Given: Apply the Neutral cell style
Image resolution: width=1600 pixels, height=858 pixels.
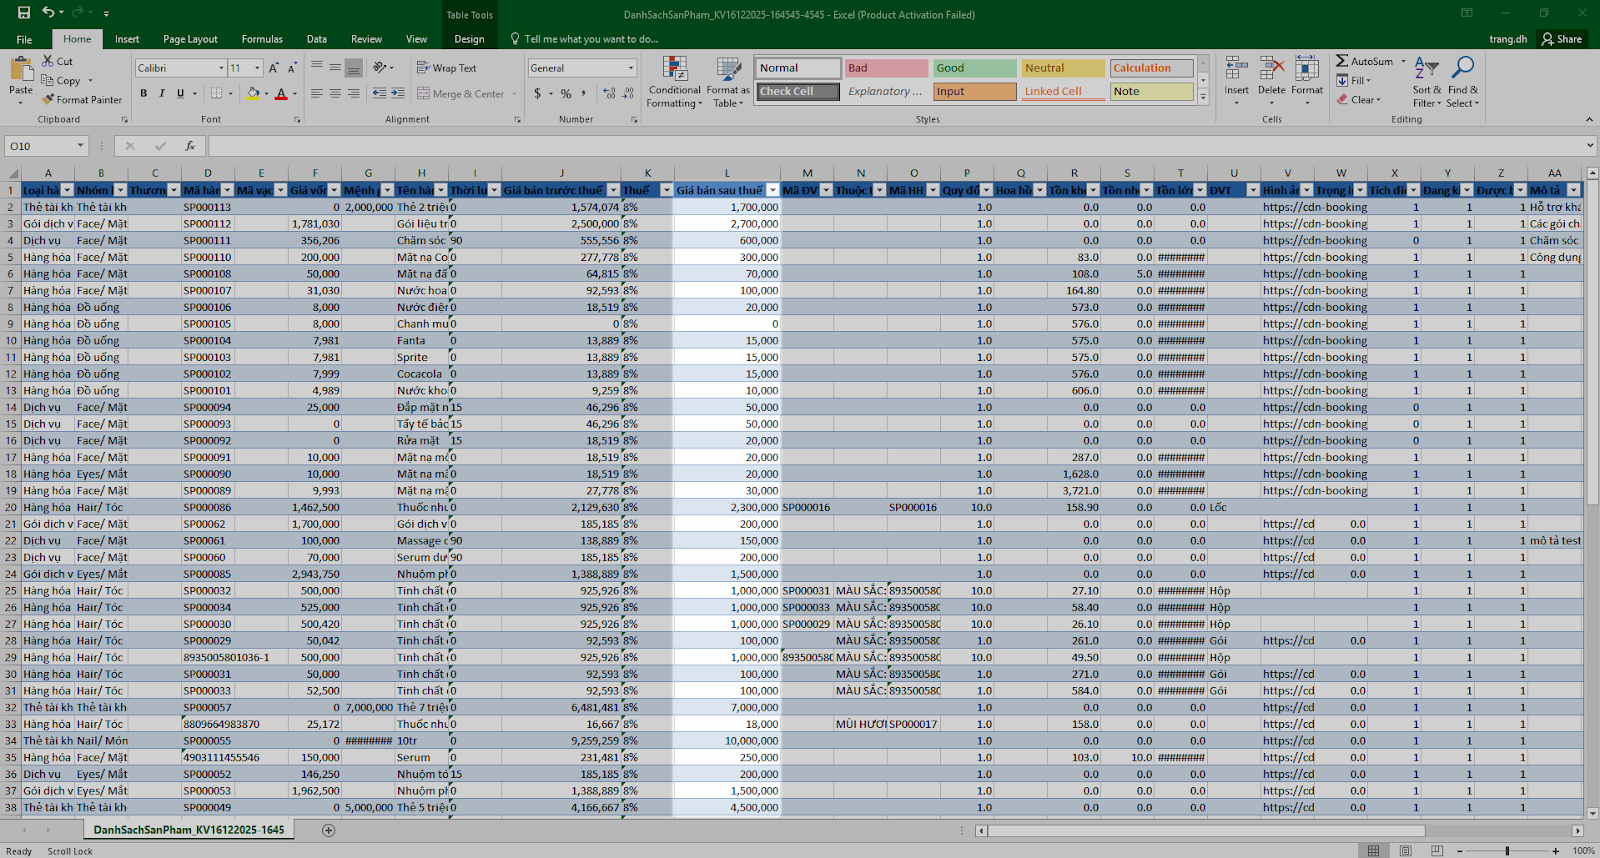Looking at the screenshot, I should point(1063,68).
